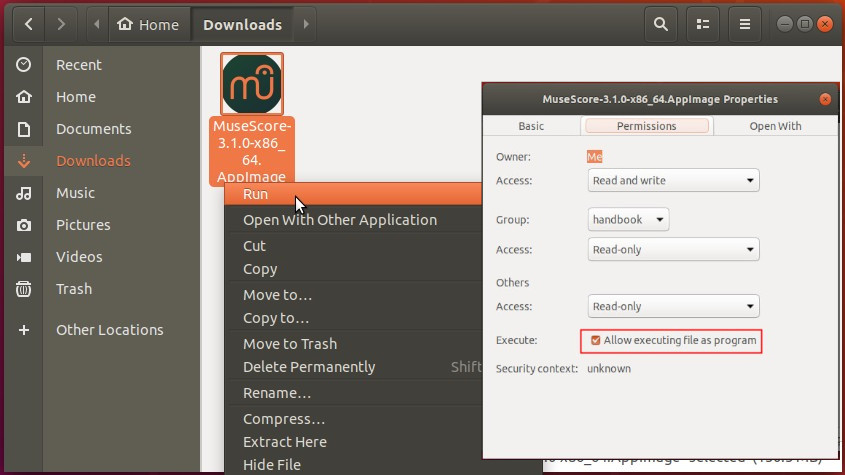Click the Home house icon in sidebar
Screen dimensions: 845x475
[24, 97]
